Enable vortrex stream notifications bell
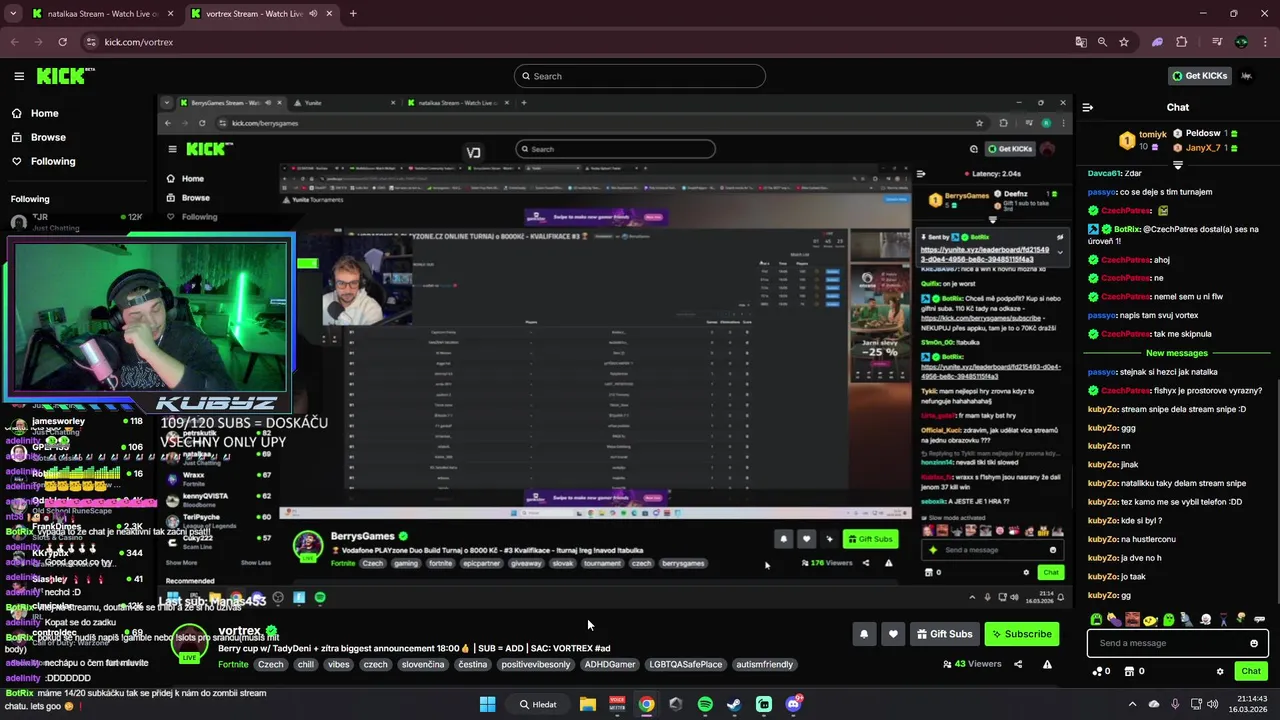 [864, 634]
